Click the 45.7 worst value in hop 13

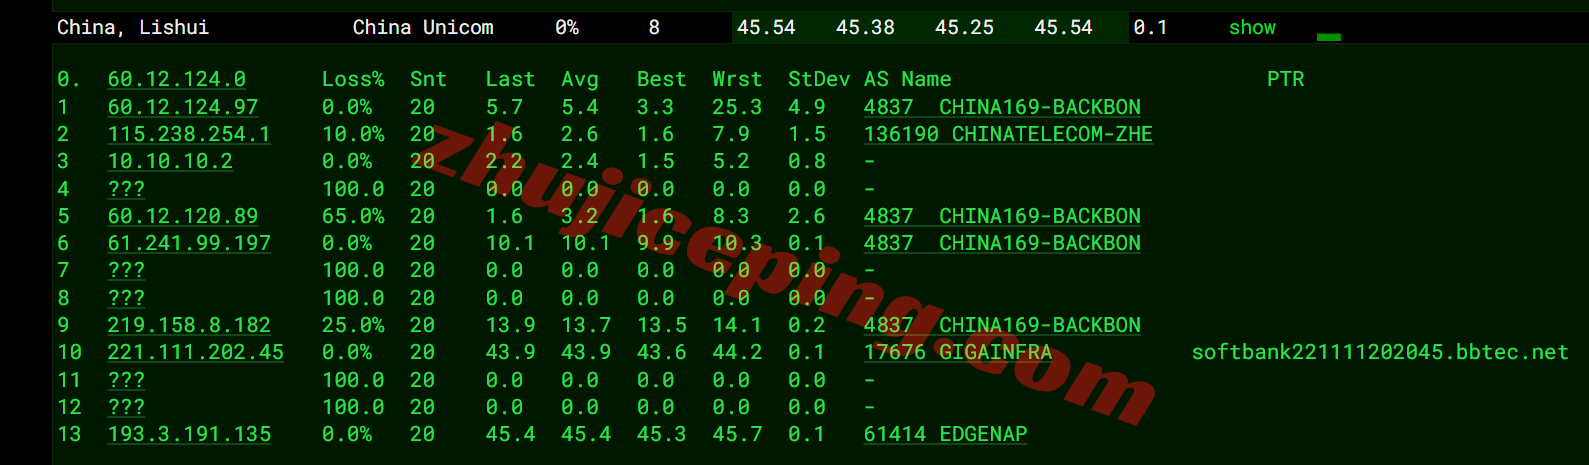click(x=737, y=434)
